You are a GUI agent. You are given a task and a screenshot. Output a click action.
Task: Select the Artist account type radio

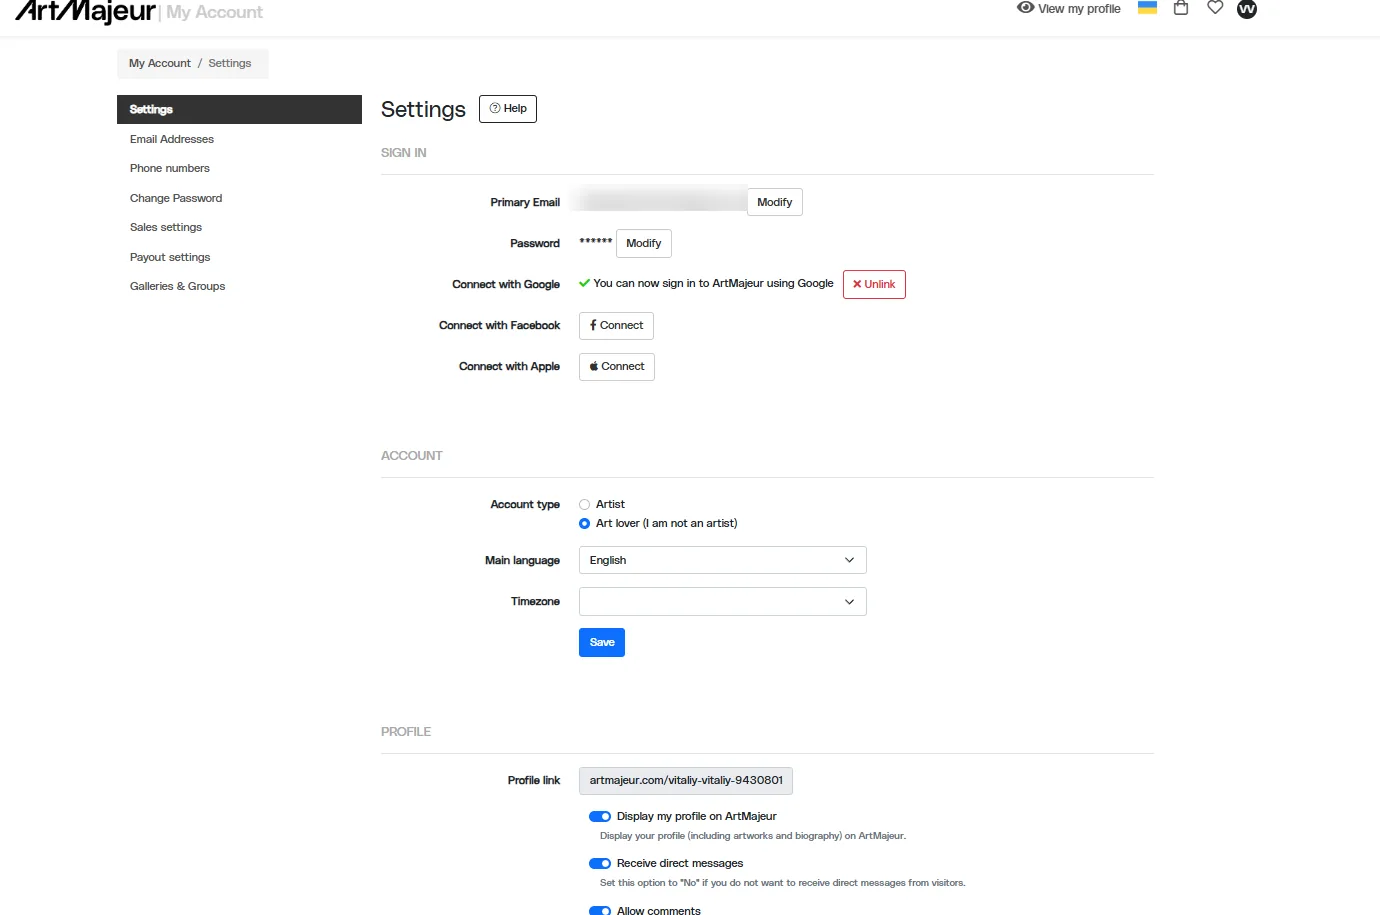click(x=585, y=505)
